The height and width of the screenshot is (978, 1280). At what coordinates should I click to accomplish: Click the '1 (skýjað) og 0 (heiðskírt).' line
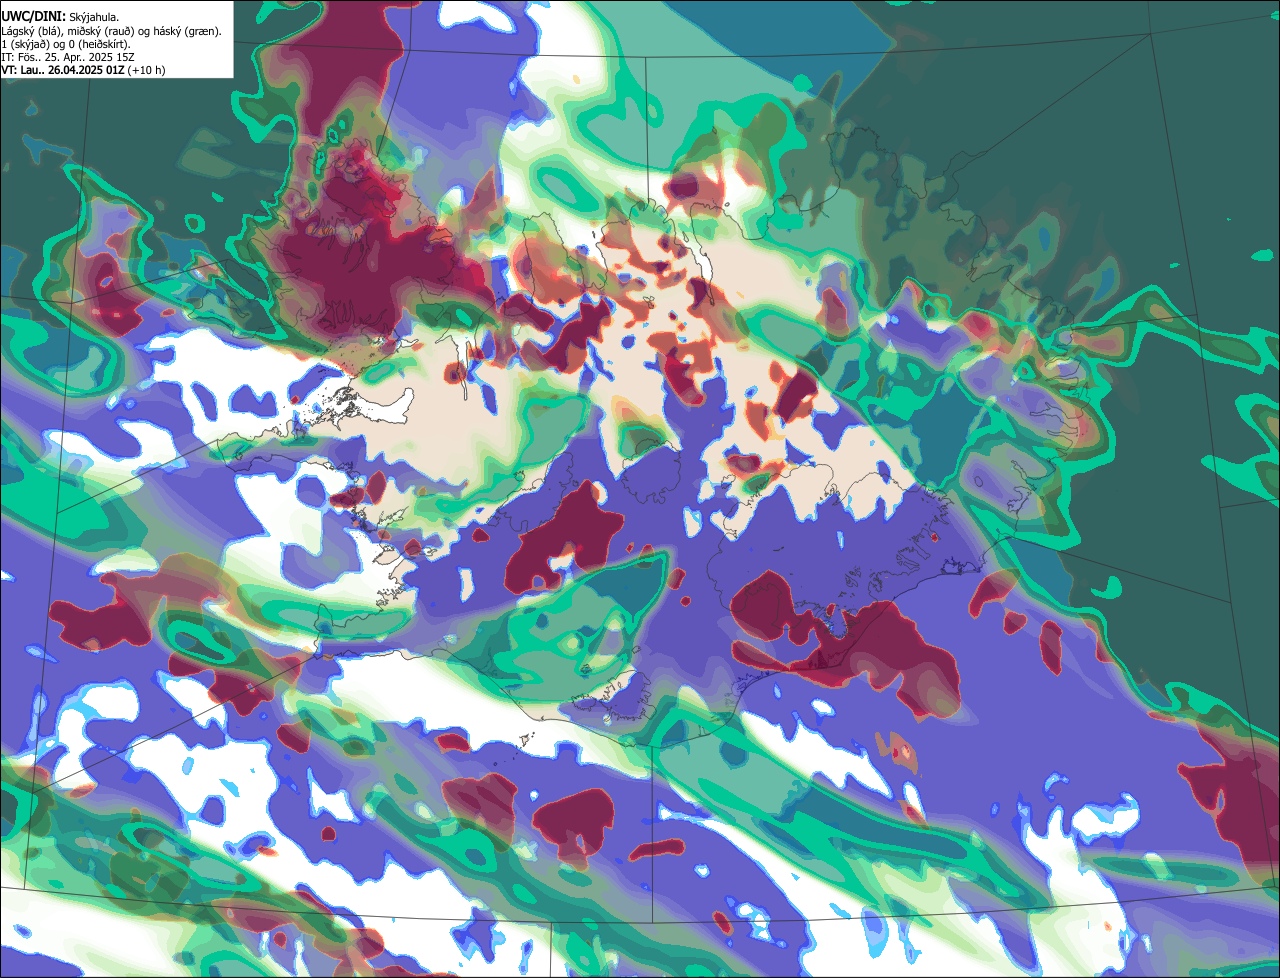tap(65, 45)
